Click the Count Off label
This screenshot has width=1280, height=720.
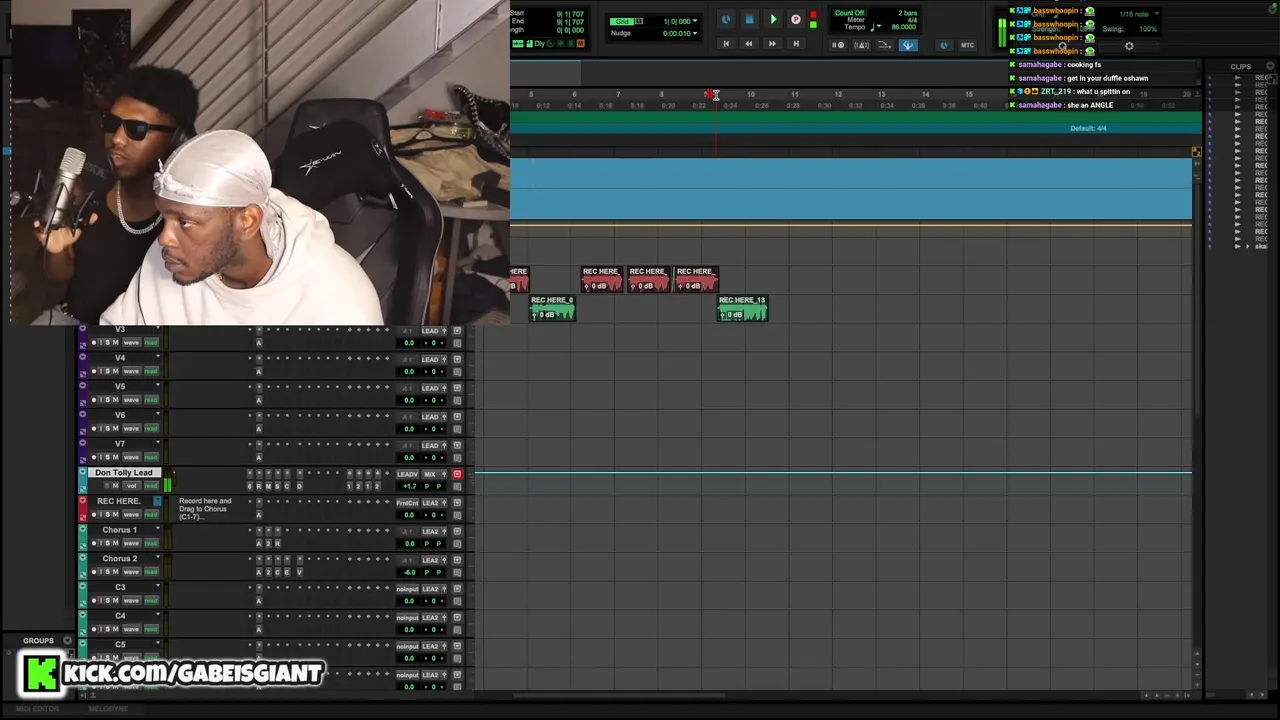pyautogui.click(x=850, y=13)
